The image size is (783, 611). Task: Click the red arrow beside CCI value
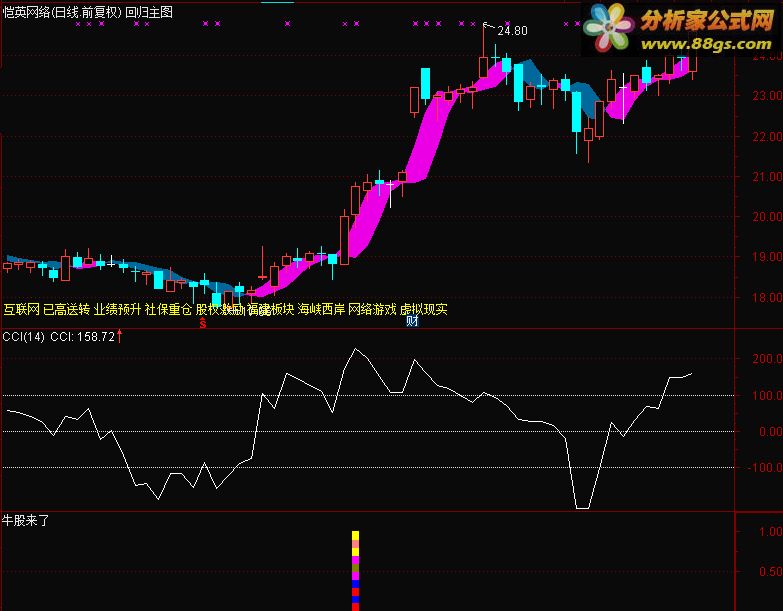point(119,336)
